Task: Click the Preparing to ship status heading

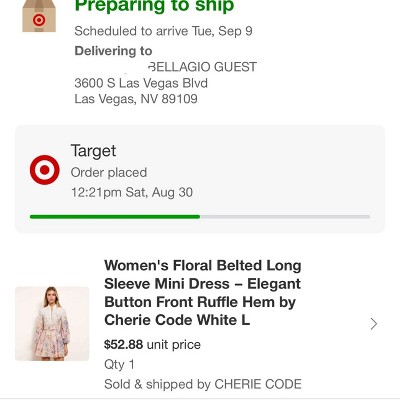Action: (154, 6)
